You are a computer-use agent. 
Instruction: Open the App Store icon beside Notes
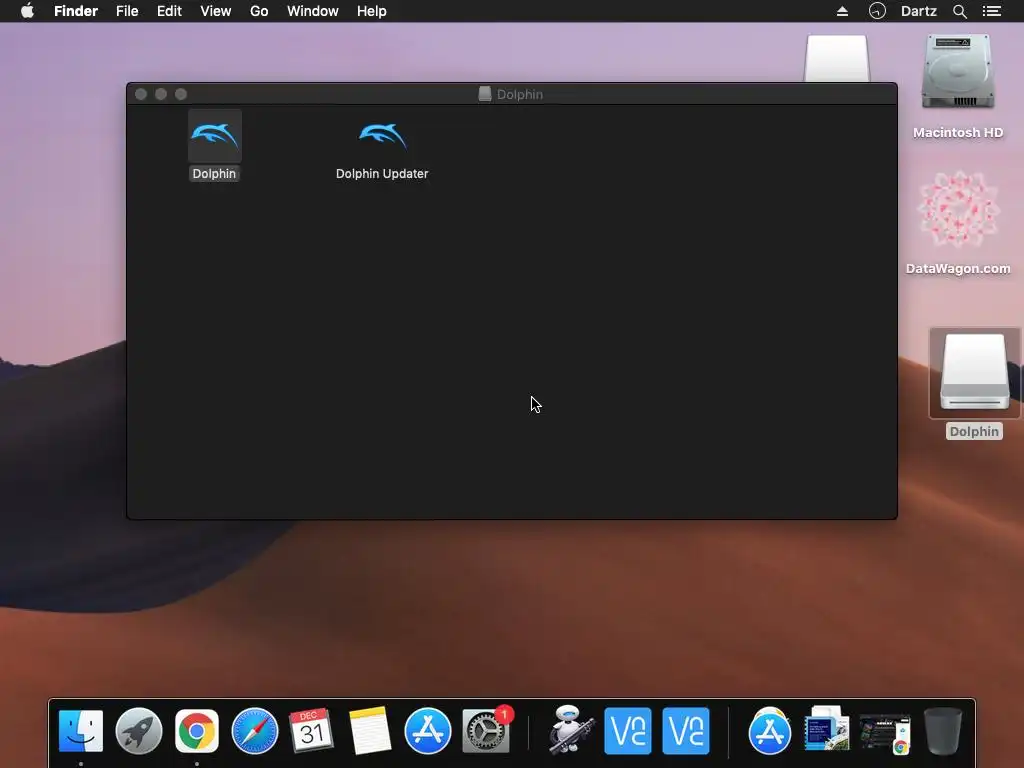click(428, 731)
